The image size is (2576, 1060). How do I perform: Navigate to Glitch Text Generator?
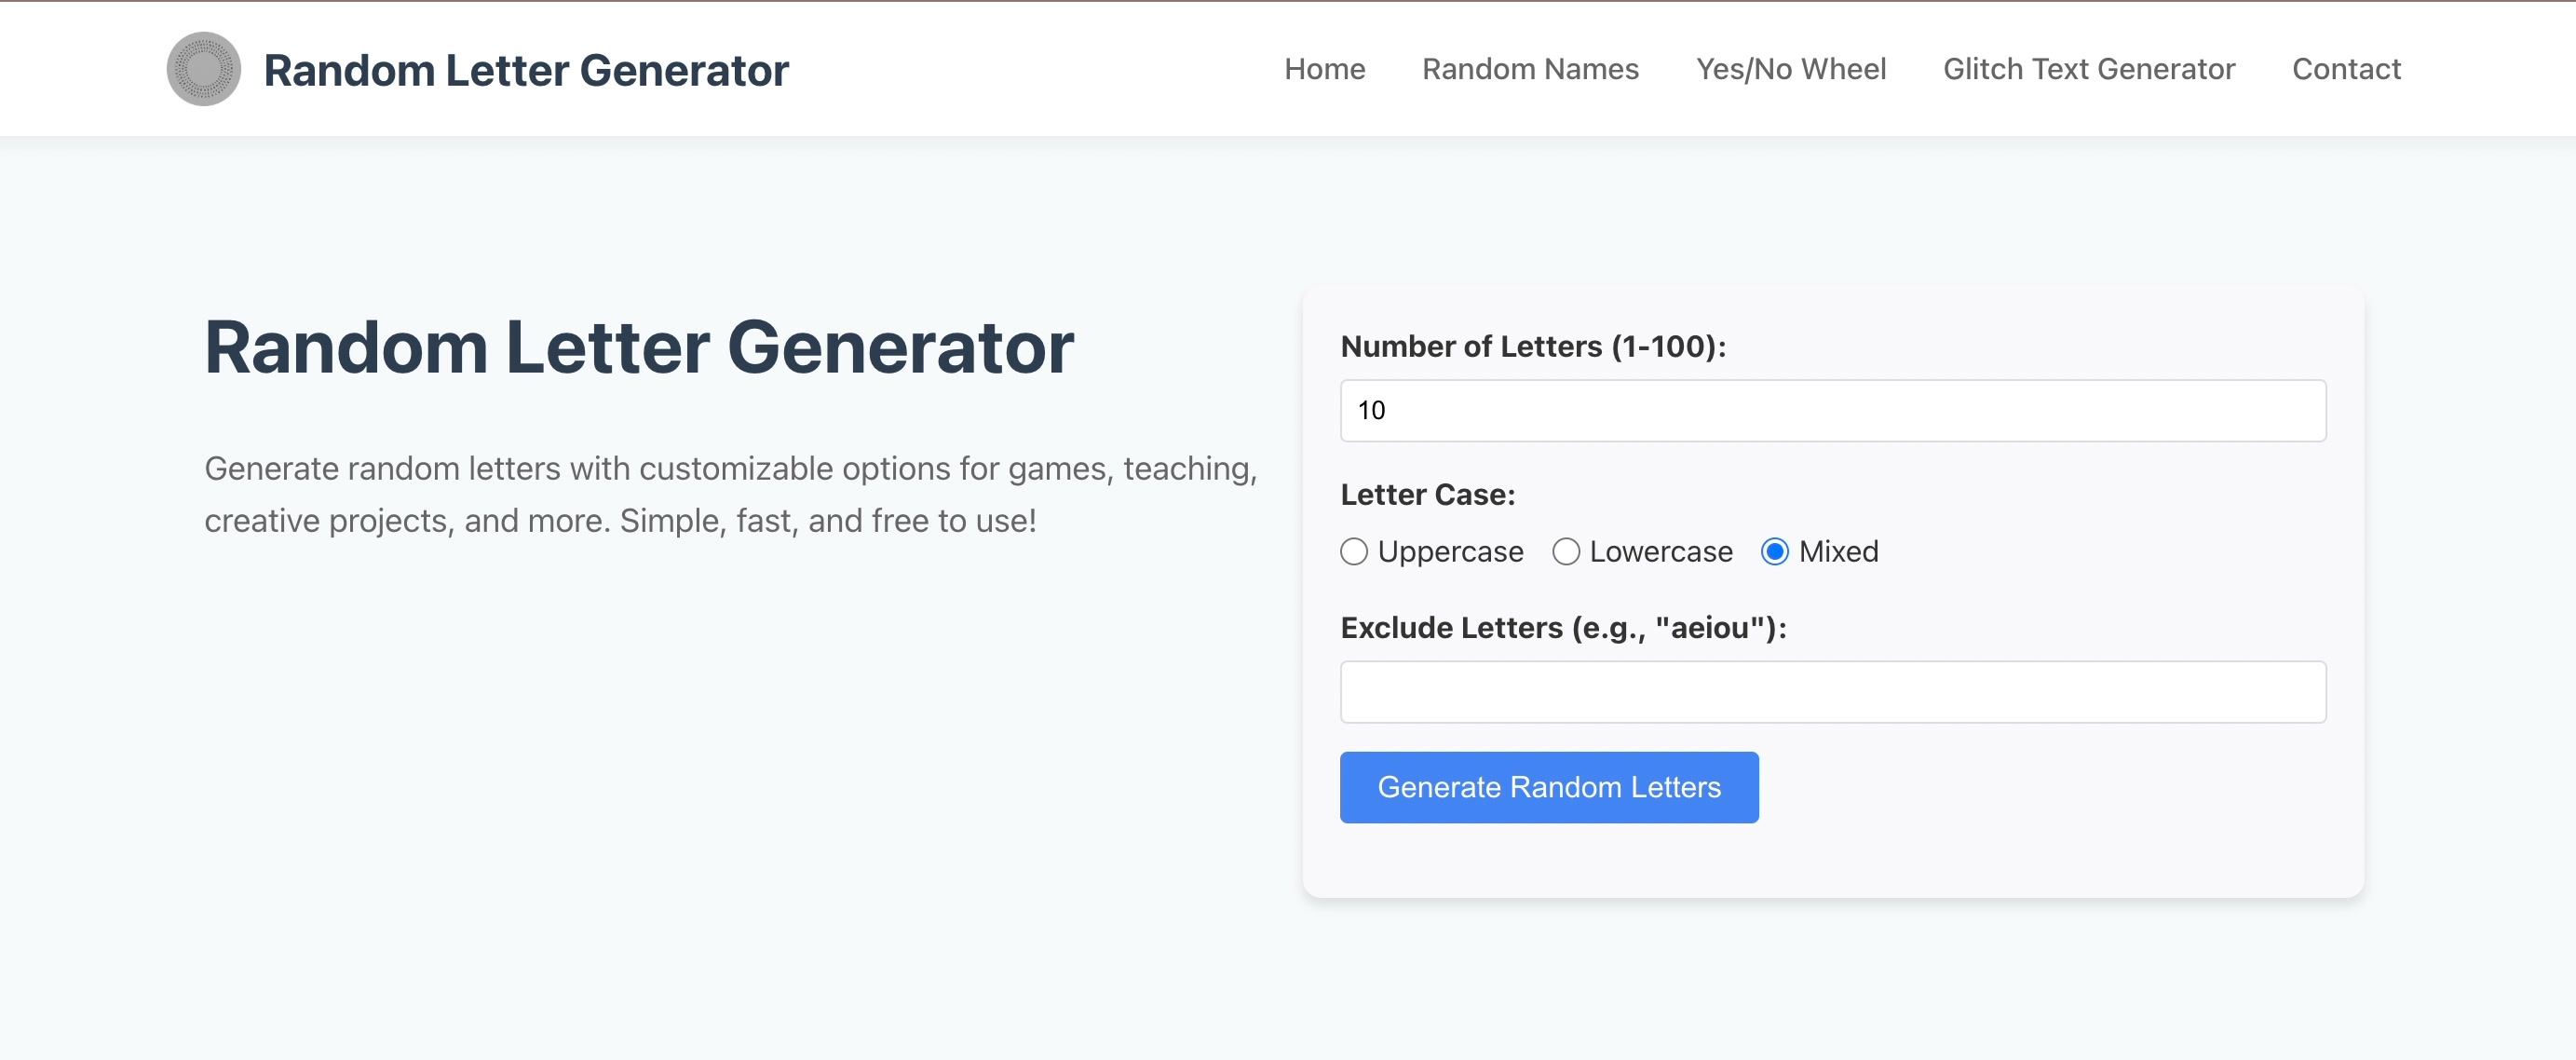pos(2088,69)
